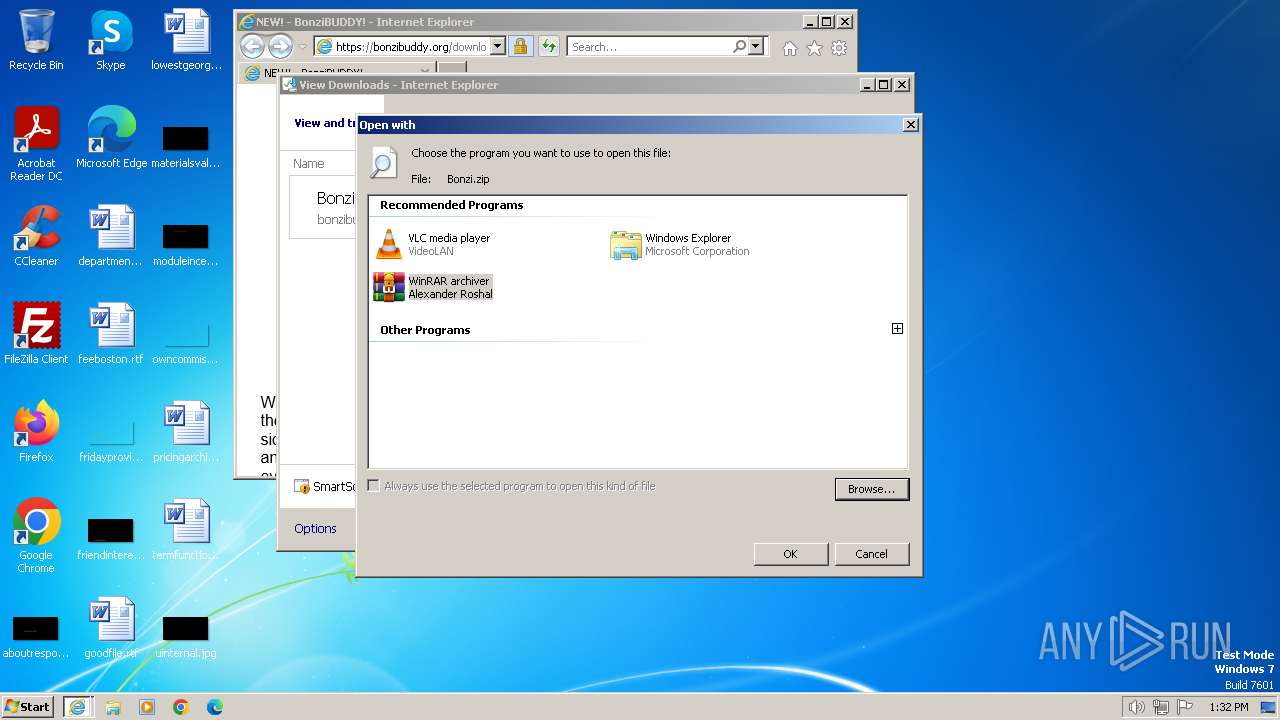
Task: Launch Google Chrome from desktop
Action: tap(36, 536)
